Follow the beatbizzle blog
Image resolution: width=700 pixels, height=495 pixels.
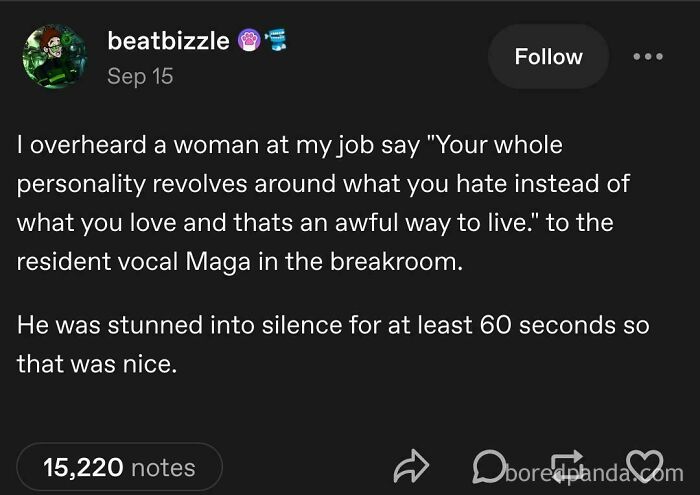[x=548, y=57]
